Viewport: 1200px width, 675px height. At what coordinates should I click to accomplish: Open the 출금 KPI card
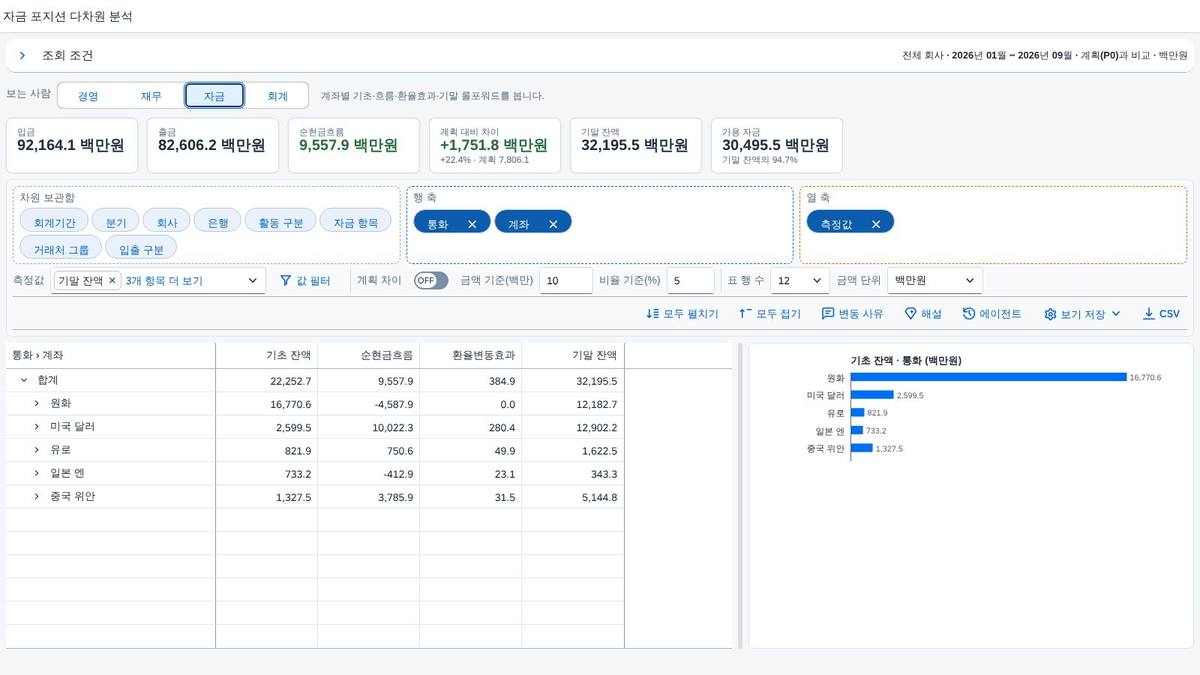click(215, 145)
